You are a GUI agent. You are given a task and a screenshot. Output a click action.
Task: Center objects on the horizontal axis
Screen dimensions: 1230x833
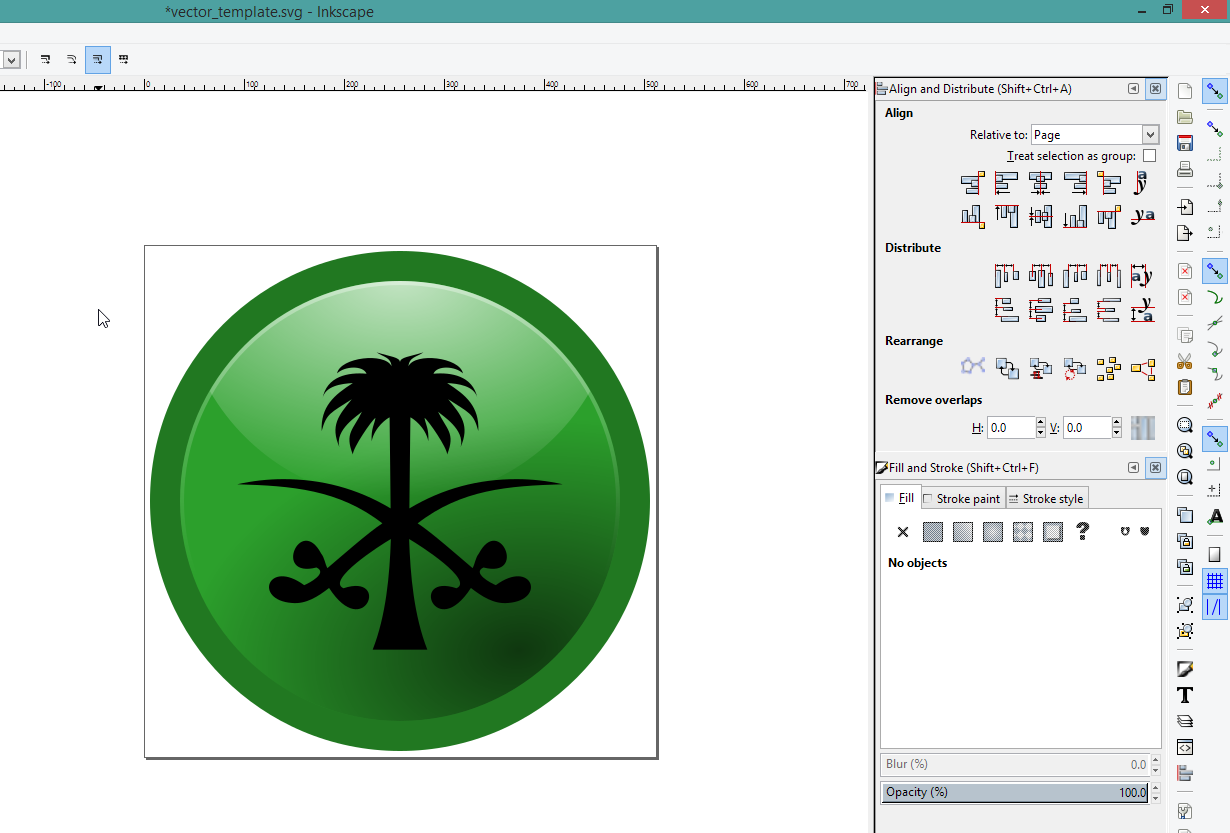tap(1040, 216)
